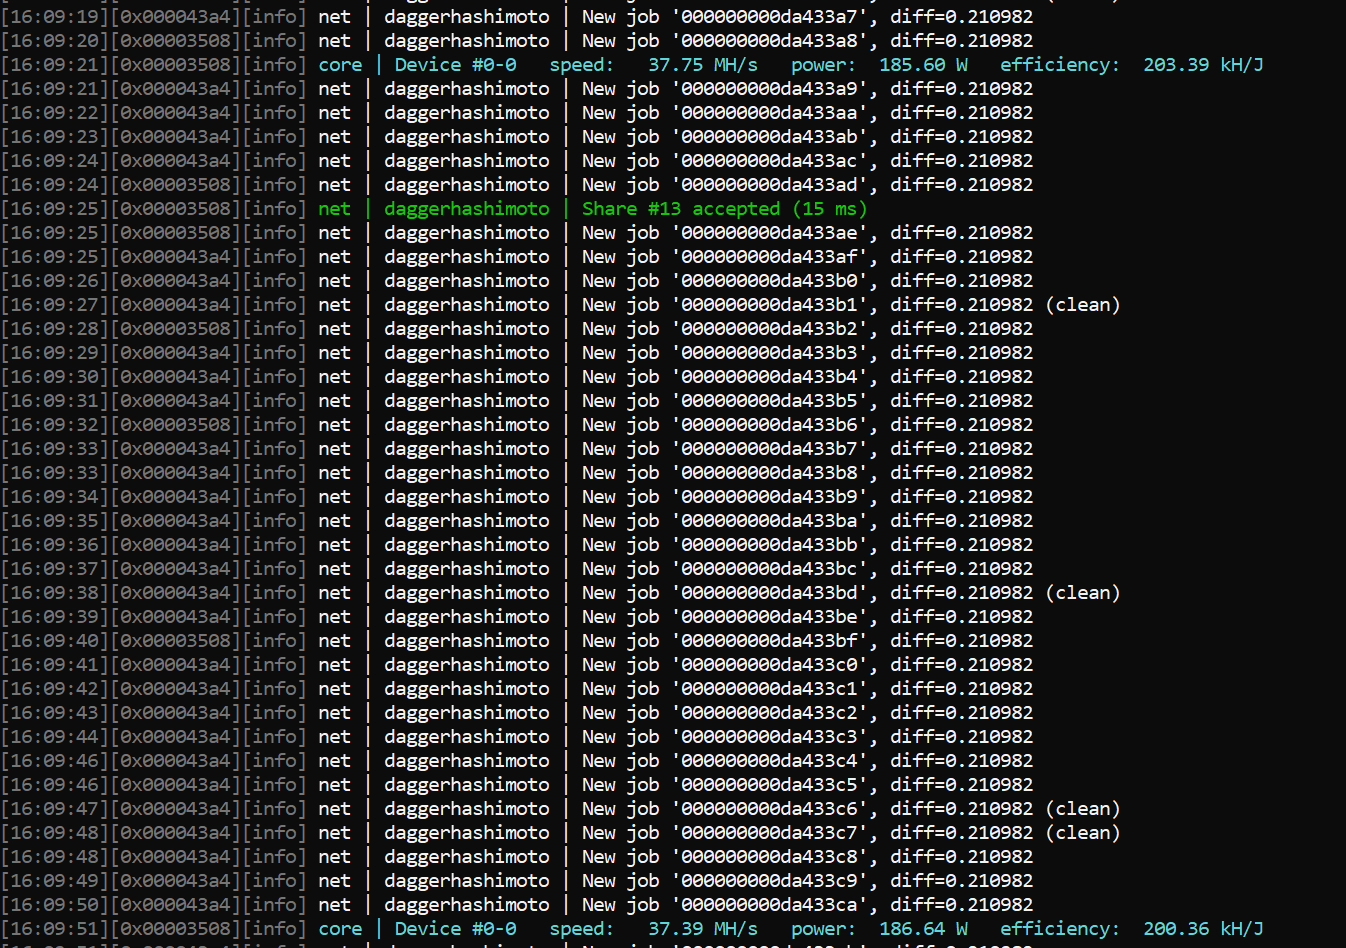Click job ID '000000000da433c4'

click(x=769, y=761)
